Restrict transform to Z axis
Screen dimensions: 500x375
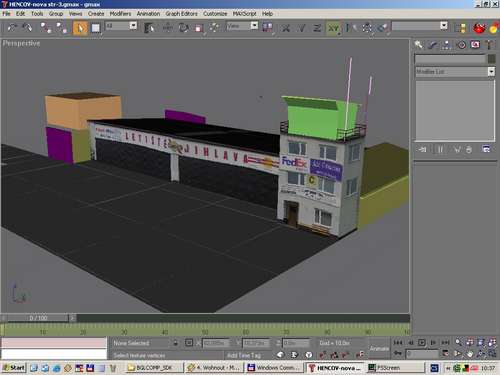317,28
